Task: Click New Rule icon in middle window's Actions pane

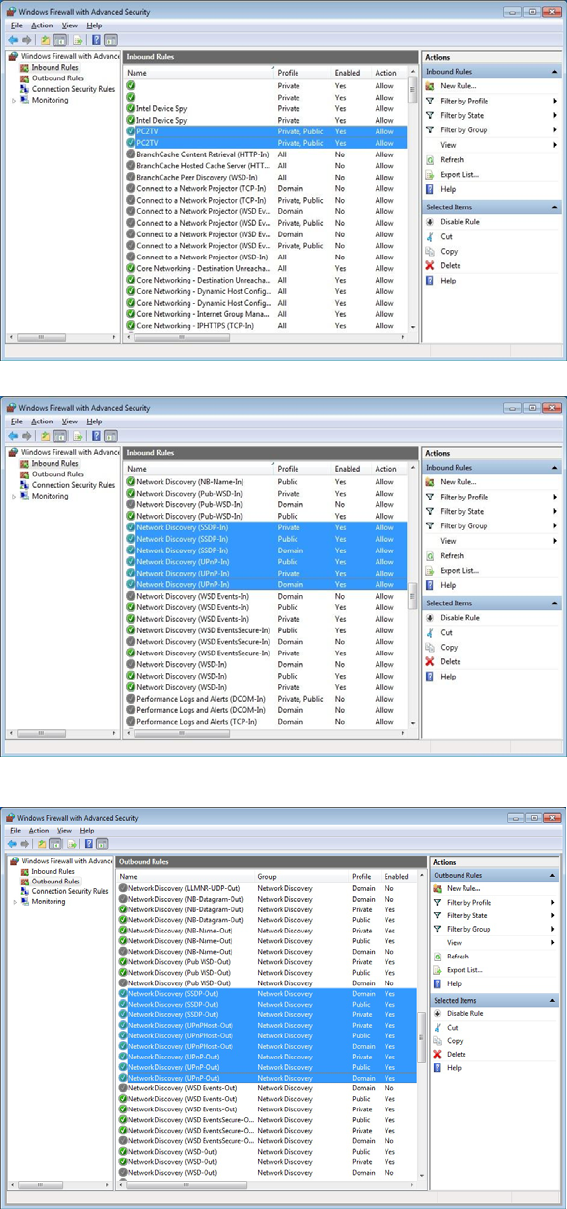Action: click(x=430, y=482)
